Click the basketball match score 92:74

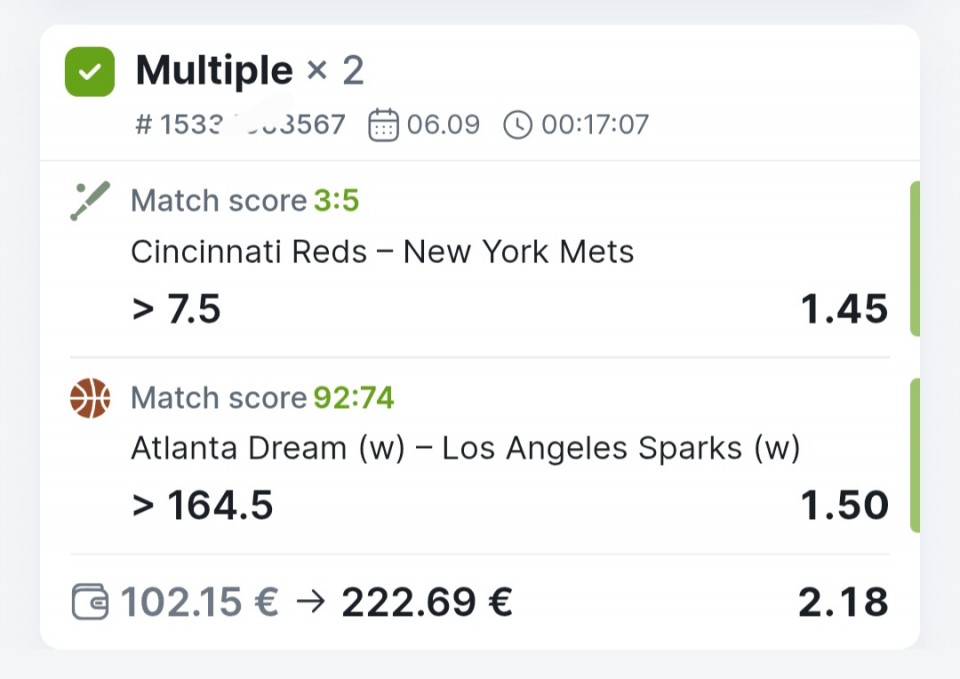pos(354,398)
